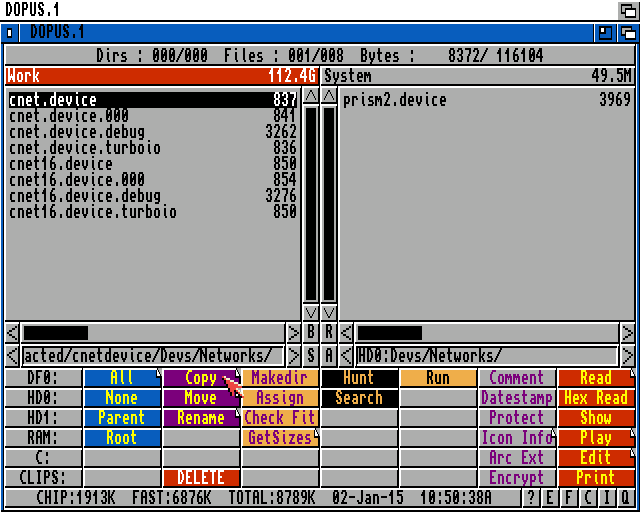Click the Check Fit button
The height and width of the screenshot is (512, 640).
point(280,418)
